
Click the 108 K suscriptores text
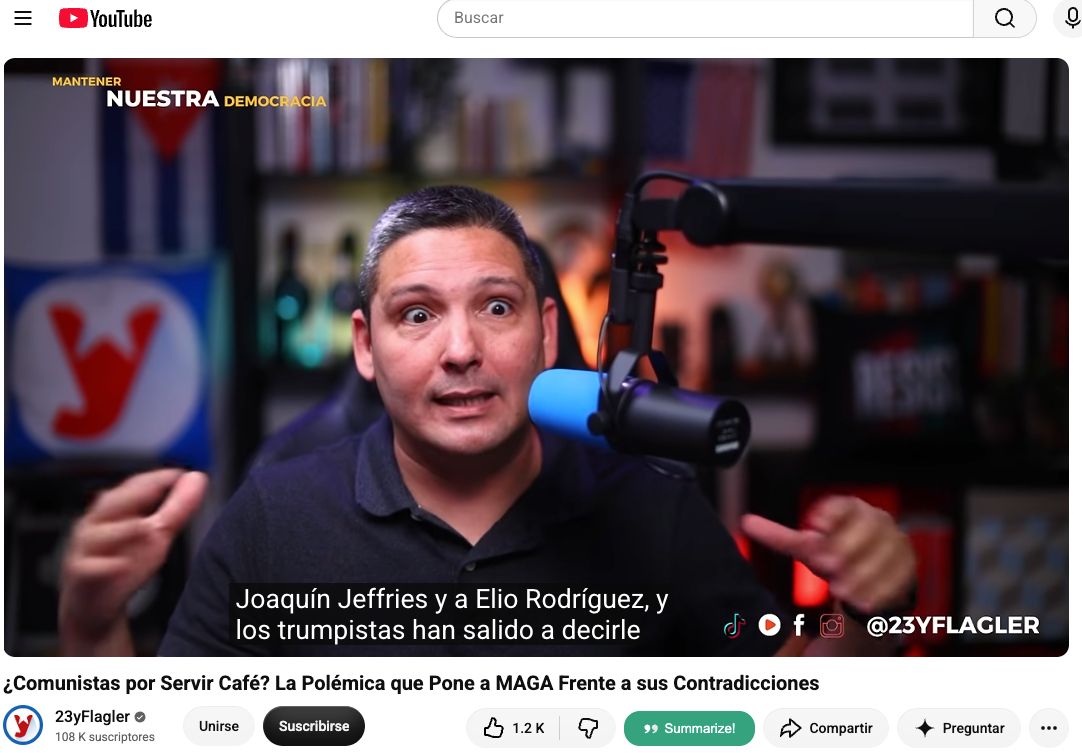pos(105,737)
